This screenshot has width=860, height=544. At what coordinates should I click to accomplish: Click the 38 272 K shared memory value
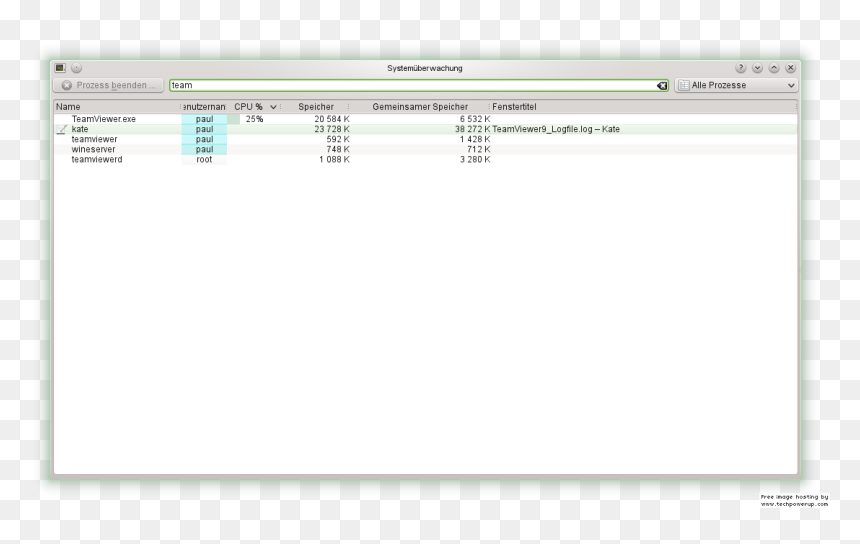(x=472, y=129)
